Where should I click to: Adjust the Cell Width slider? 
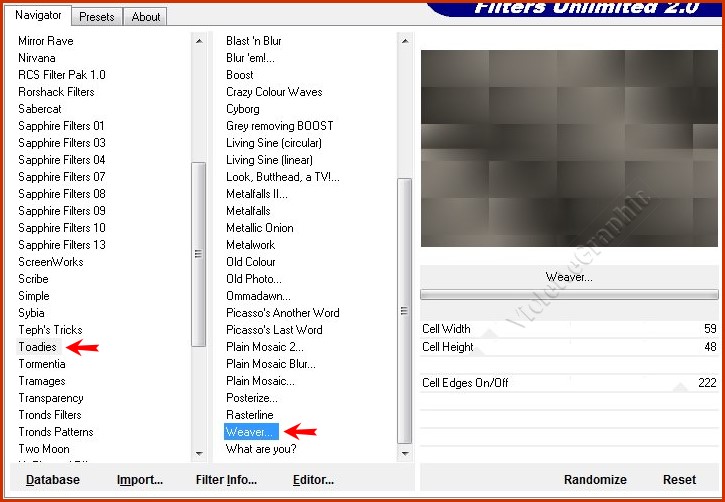[569, 329]
